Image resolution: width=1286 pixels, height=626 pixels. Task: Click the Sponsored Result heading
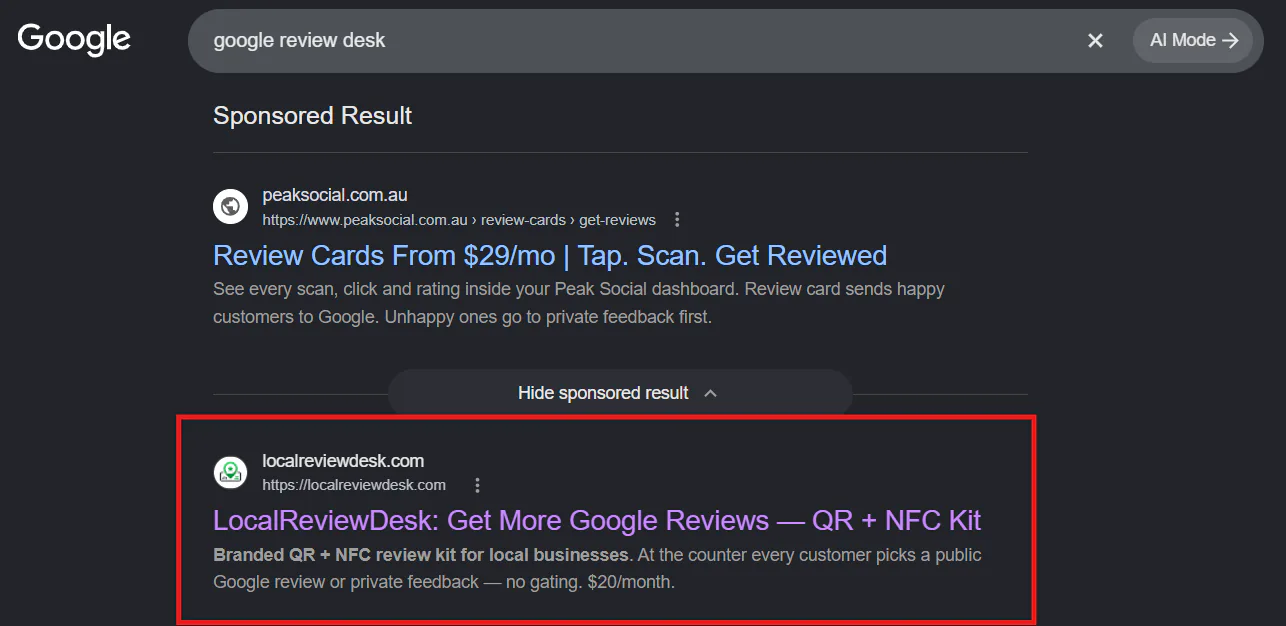(x=313, y=116)
